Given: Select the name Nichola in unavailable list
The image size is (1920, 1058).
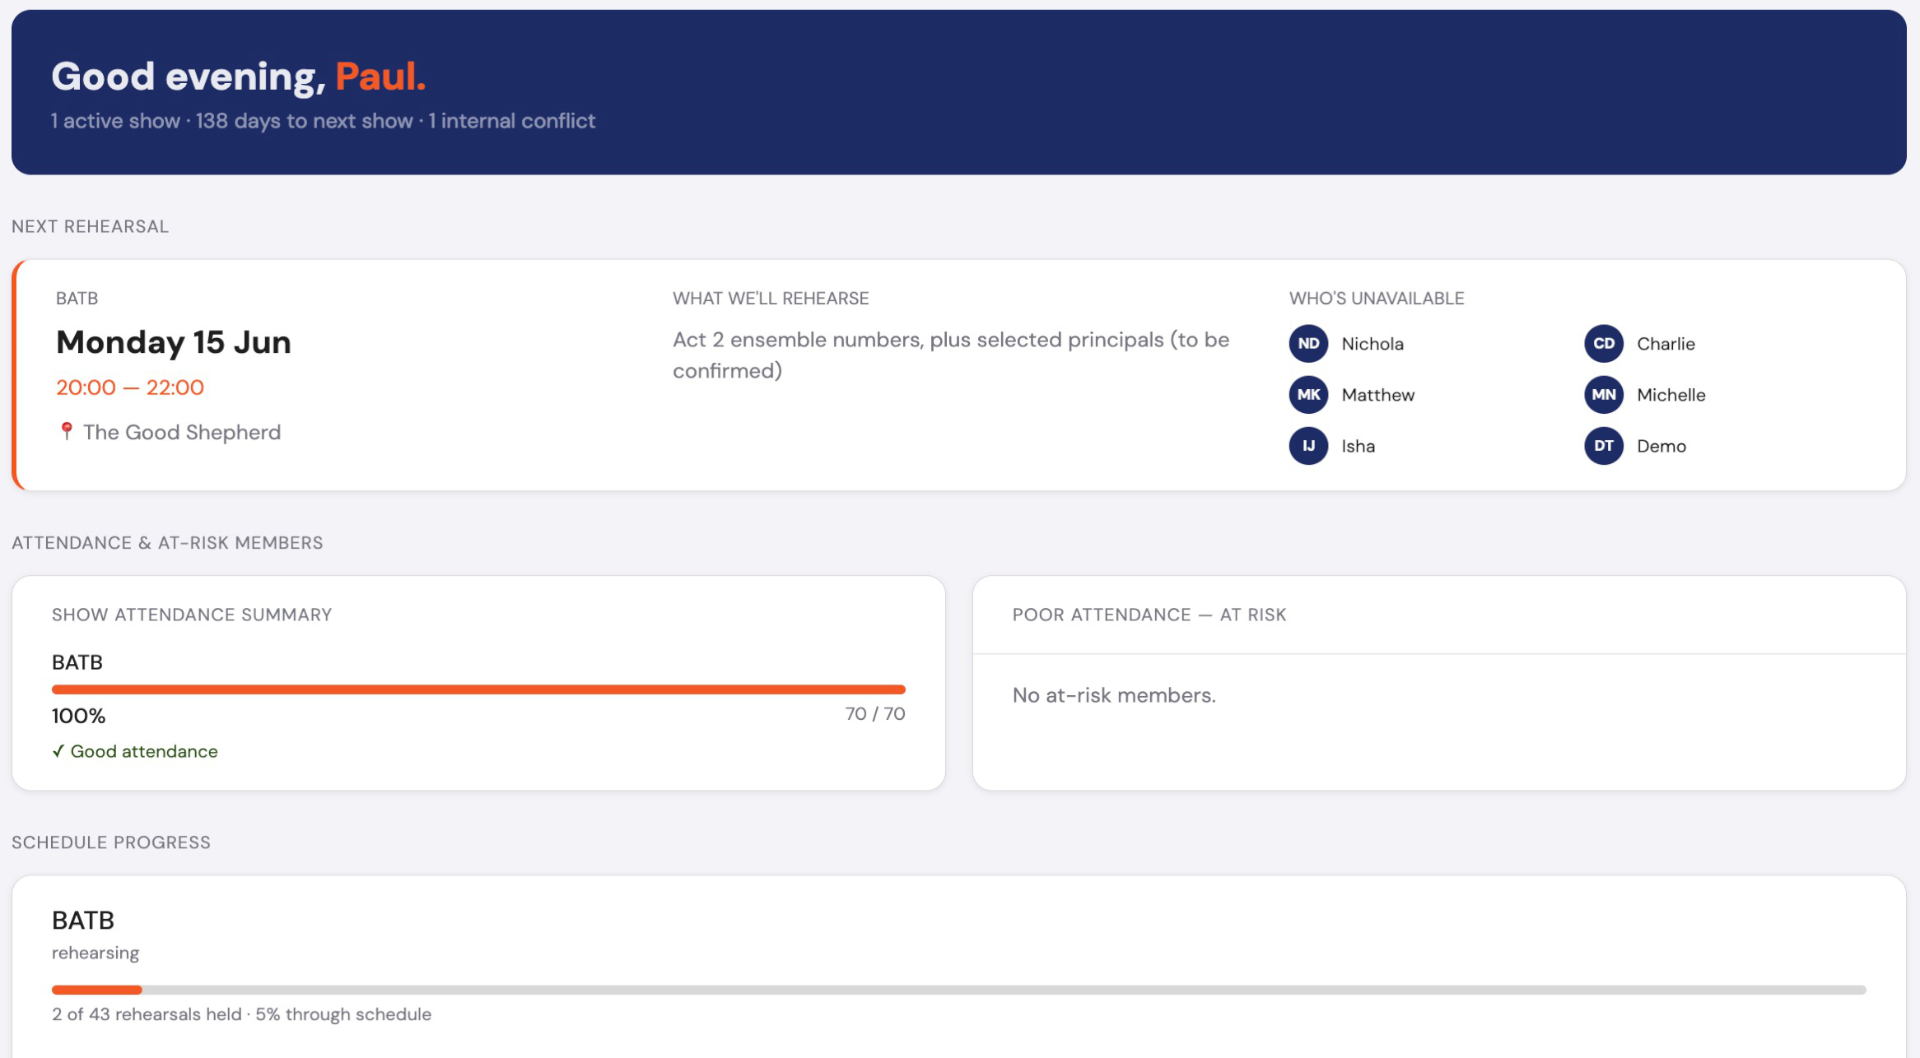Looking at the screenshot, I should [1372, 344].
